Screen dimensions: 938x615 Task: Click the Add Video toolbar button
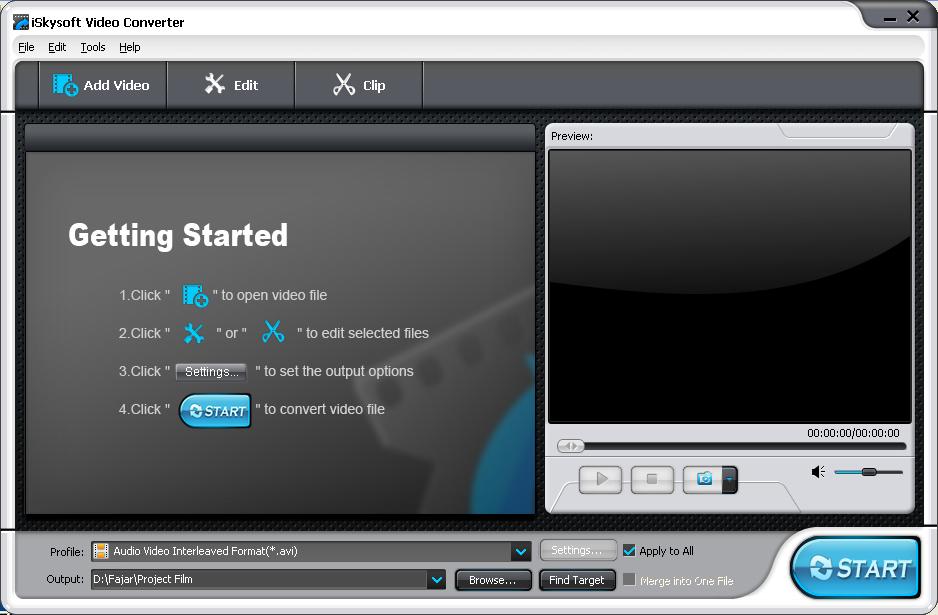point(102,85)
